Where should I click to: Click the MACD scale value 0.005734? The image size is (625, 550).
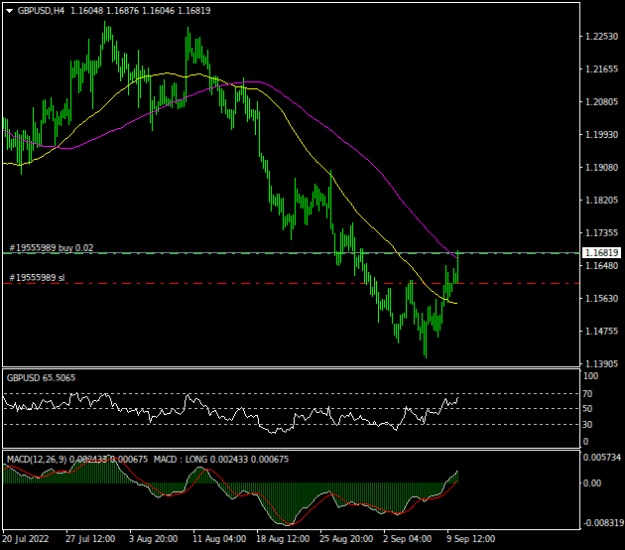[x=602, y=458]
